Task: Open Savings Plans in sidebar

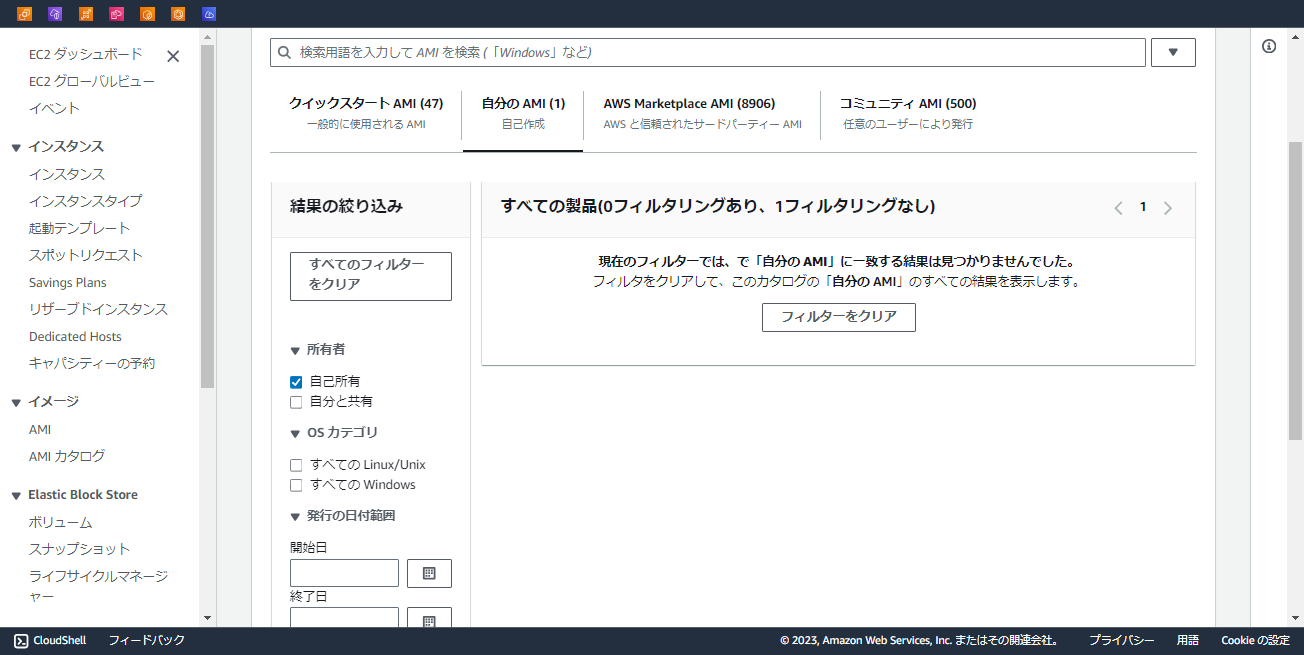Action: 68,282
